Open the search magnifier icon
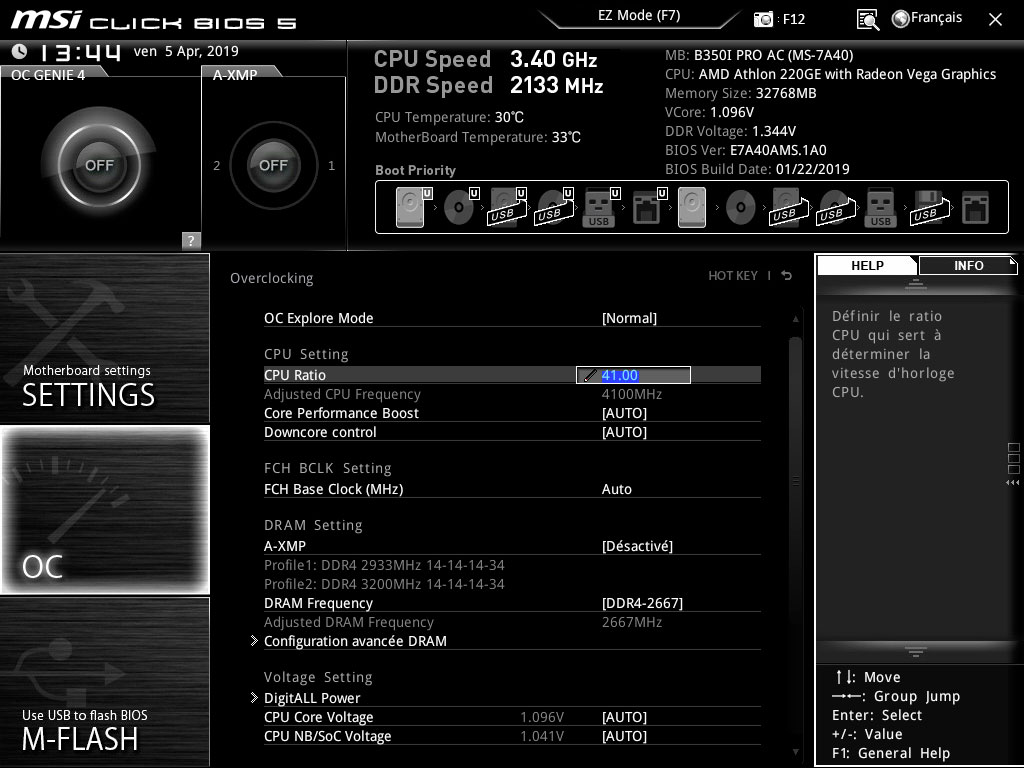Viewport: 1024px width, 768px height. point(868,18)
